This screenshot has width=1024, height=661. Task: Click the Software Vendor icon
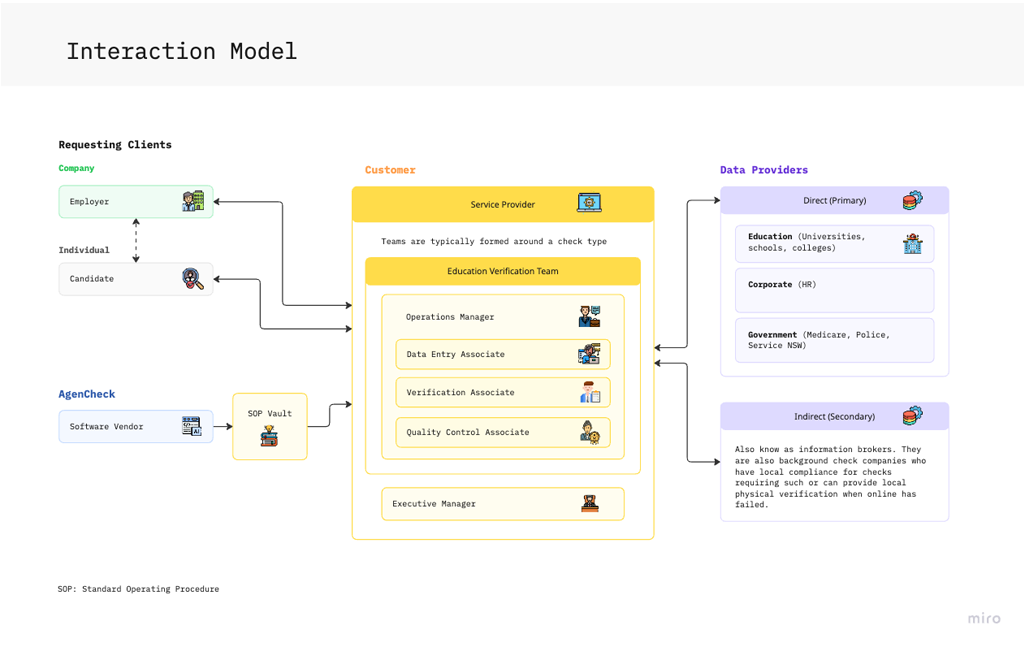coord(192,427)
